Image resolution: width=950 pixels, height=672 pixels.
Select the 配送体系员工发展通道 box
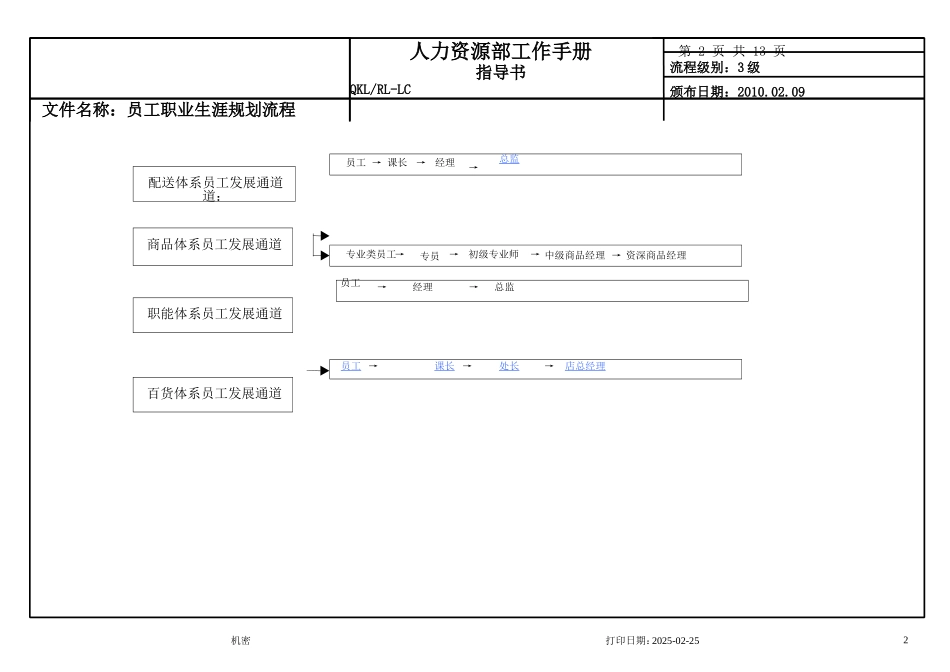(214, 184)
